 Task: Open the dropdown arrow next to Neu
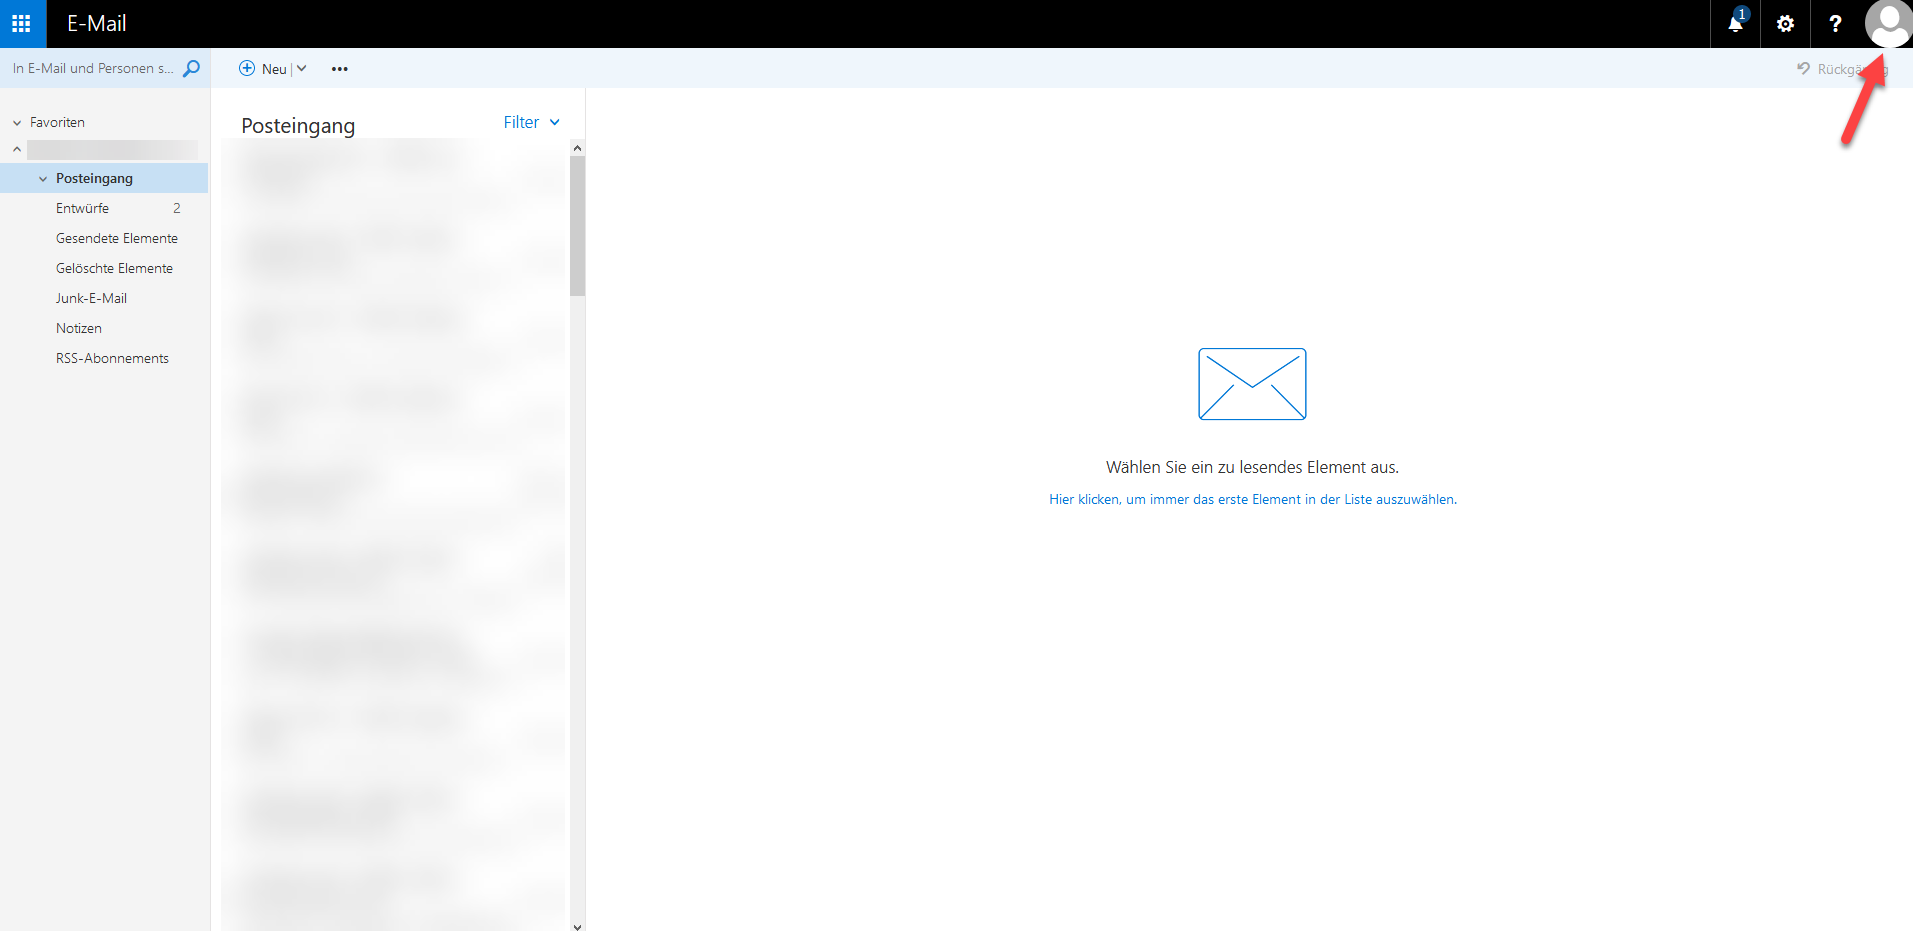302,68
